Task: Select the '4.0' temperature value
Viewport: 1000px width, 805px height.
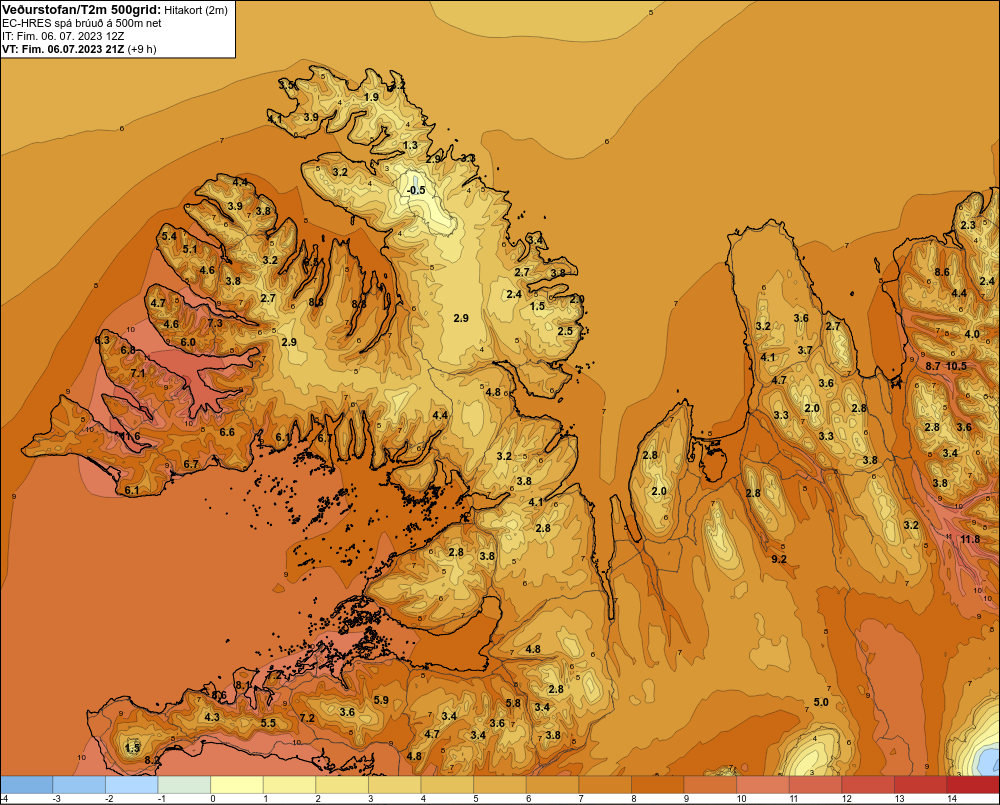Action: (x=972, y=334)
